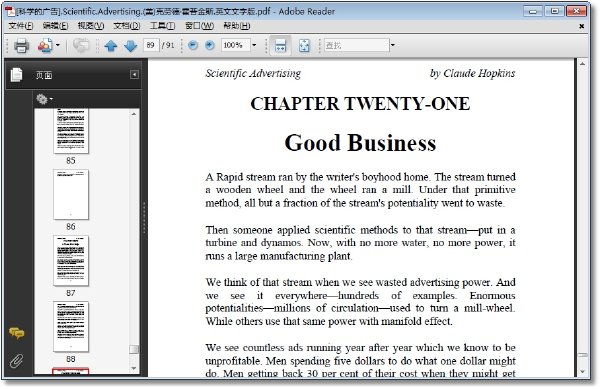Click the zoom out minus button
This screenshot has width=600, height=389.
click(193, 45)
